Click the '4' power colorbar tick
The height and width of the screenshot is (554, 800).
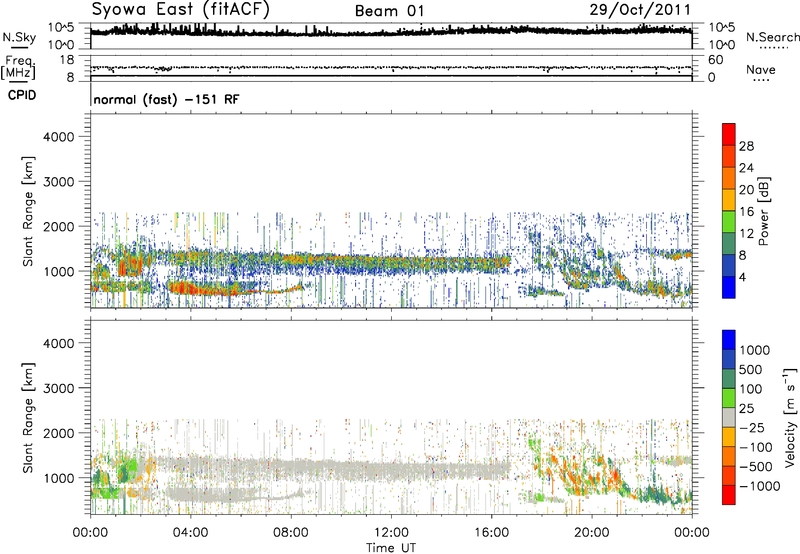pos(742,278)
